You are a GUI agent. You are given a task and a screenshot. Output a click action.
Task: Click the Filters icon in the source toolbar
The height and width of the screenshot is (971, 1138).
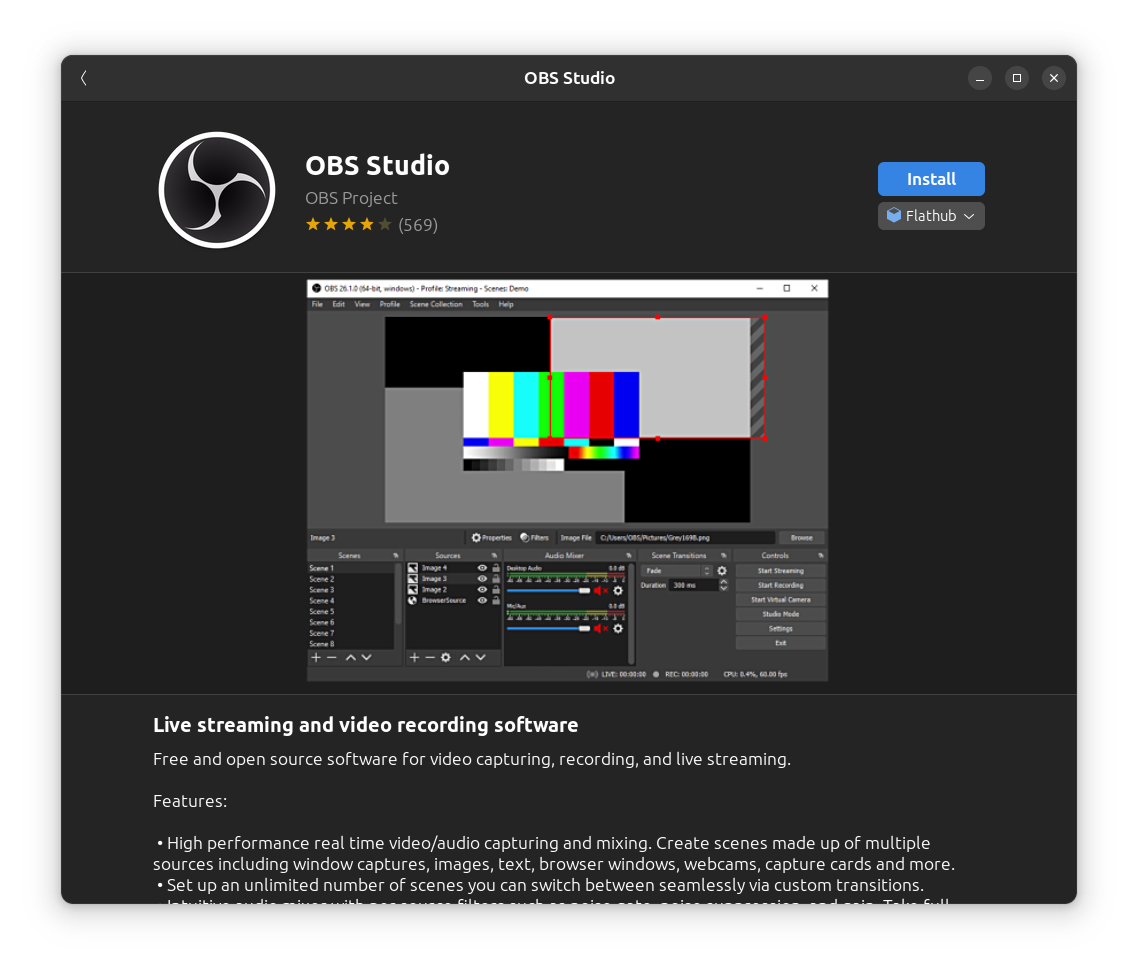point(525,538)
